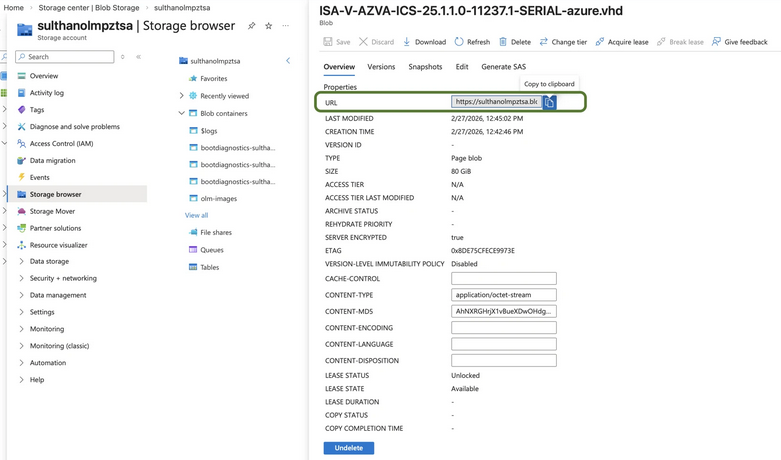The image size is (781, 460).
Task: Expand the Recently viewed node
Action: [x=181, y=96]
